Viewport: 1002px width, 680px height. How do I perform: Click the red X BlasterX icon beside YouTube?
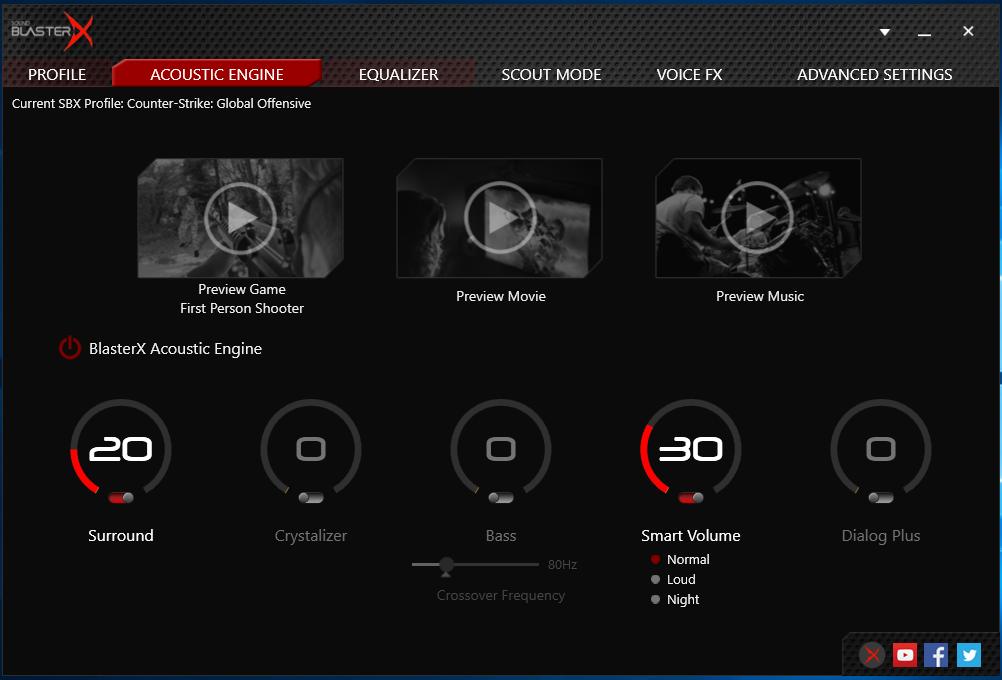872,655
